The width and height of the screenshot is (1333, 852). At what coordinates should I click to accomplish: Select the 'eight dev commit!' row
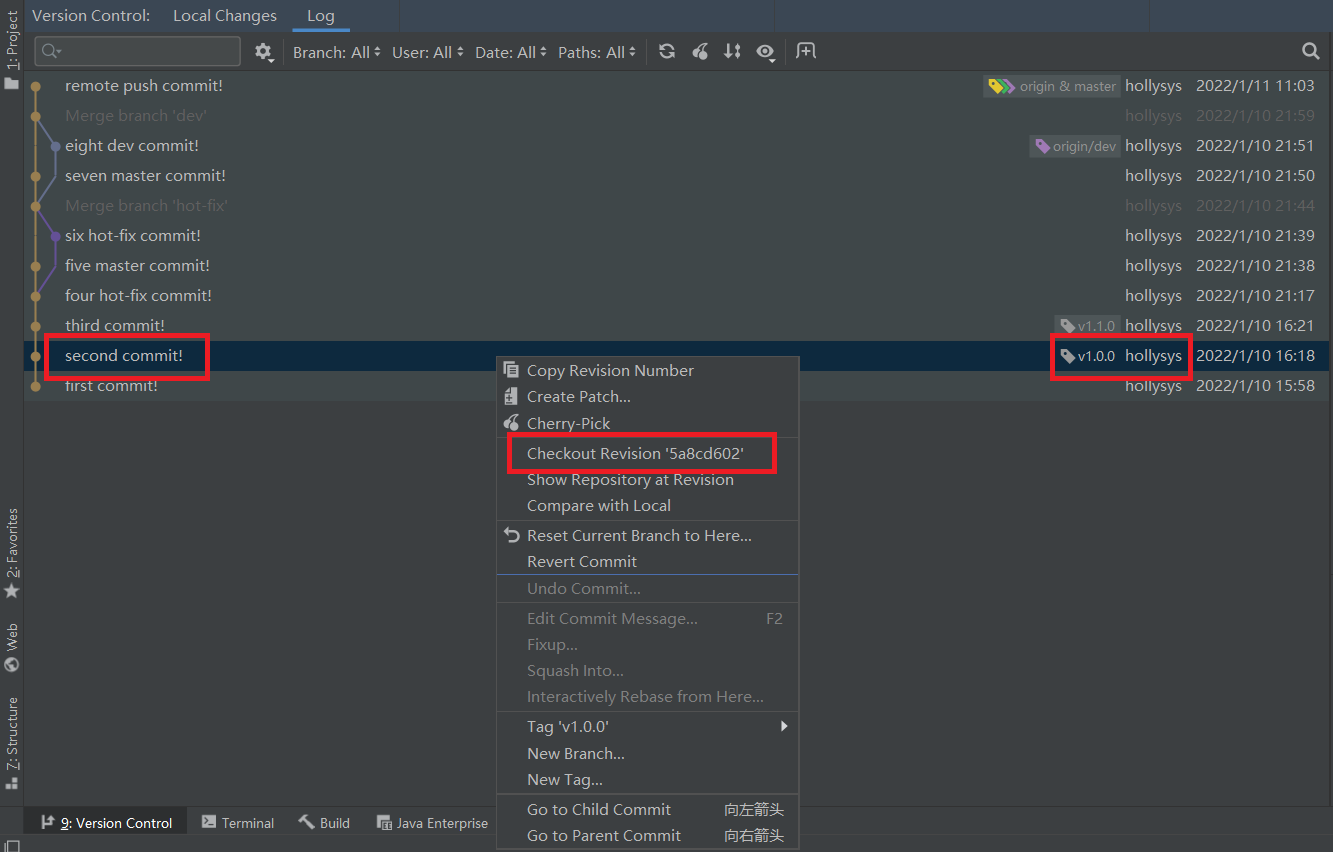(x=678, y=146)
